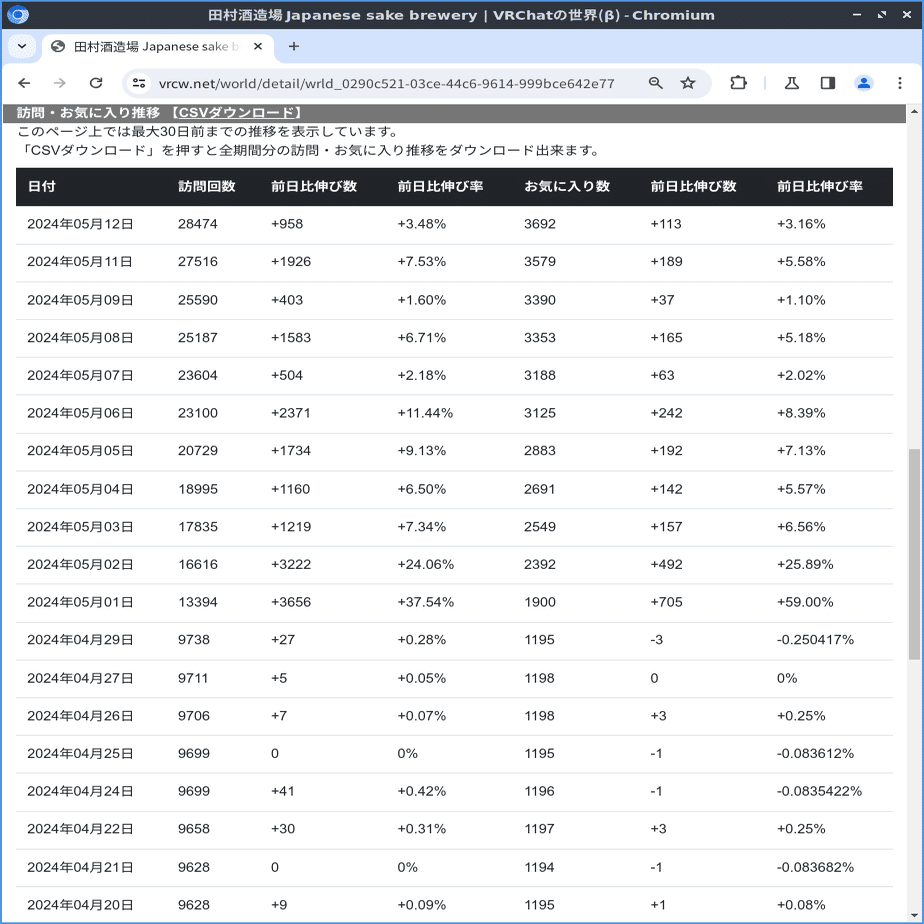924x924 pixels.
Task: Select date cell 2024年05月11日
Action: (x=80, y=262)
